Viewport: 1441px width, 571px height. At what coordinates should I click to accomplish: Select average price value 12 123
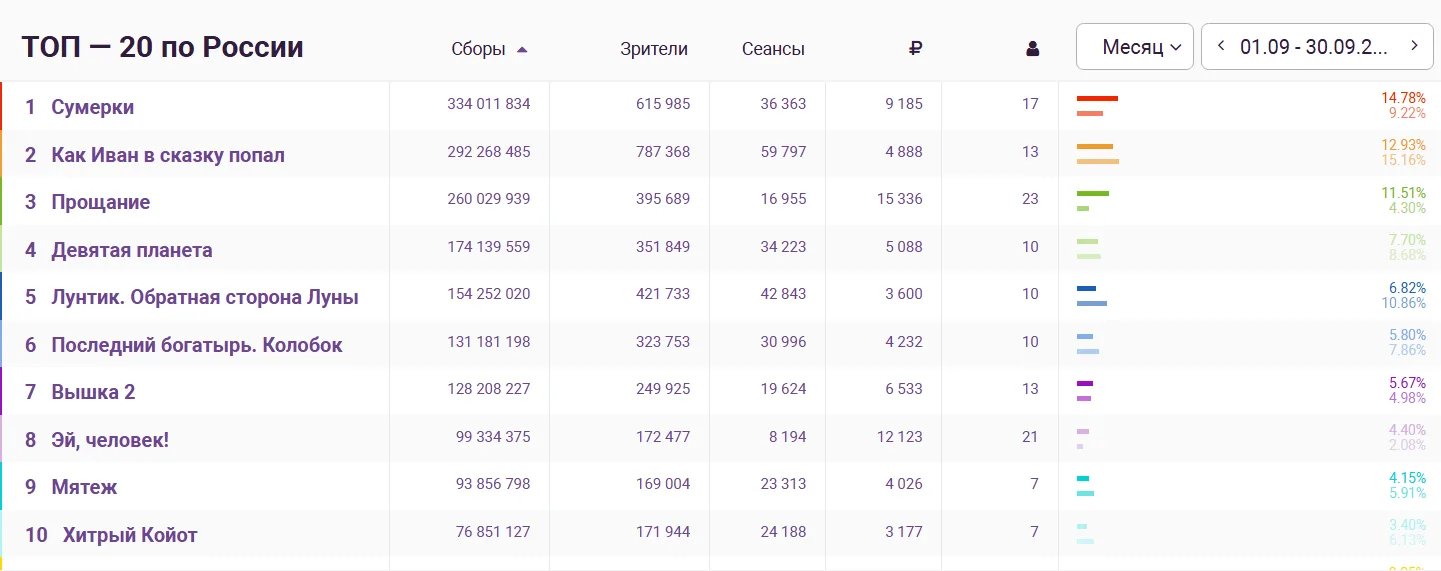(x=900, y=437)
